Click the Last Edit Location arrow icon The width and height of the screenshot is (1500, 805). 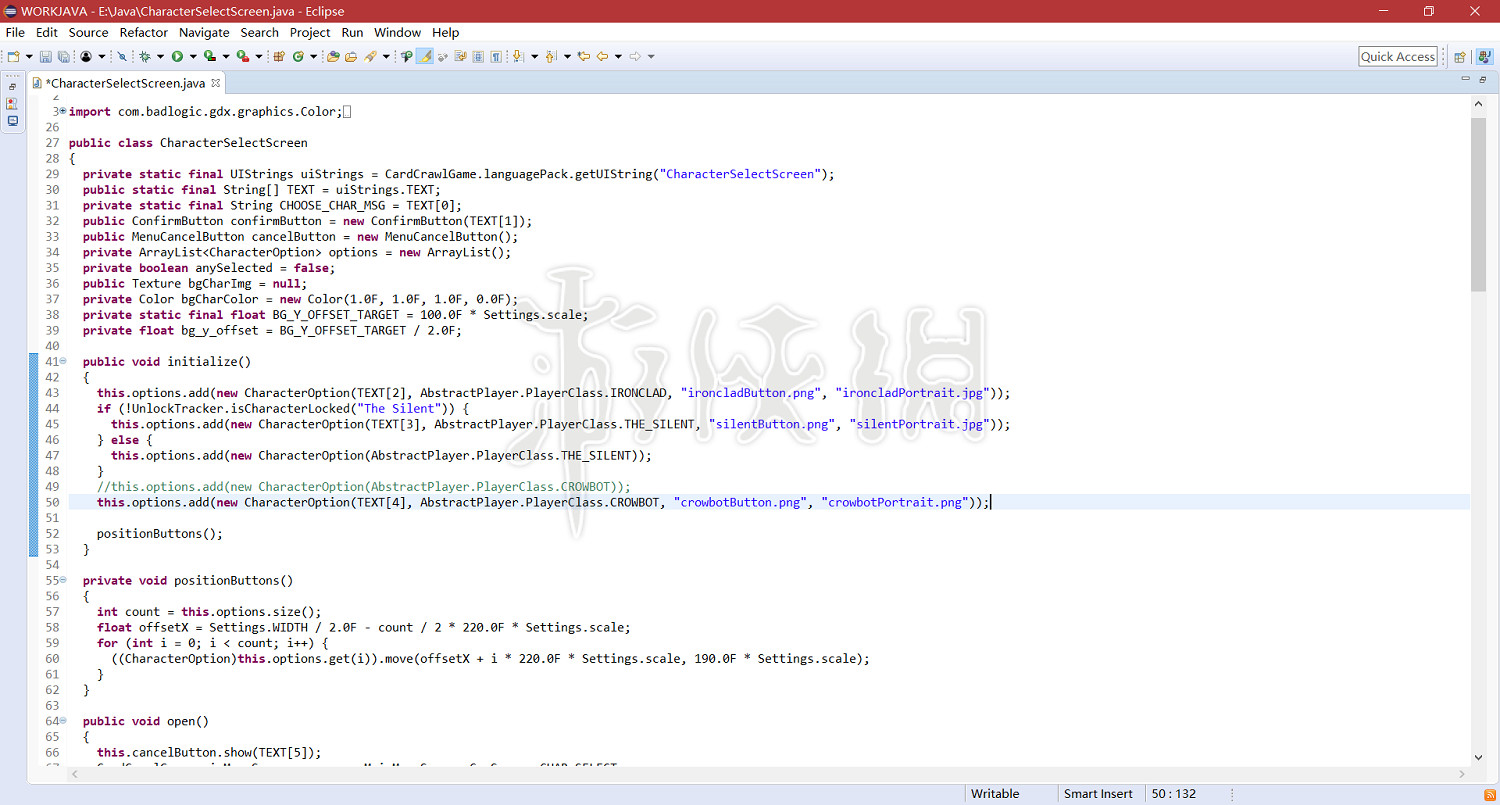[584, 57]
